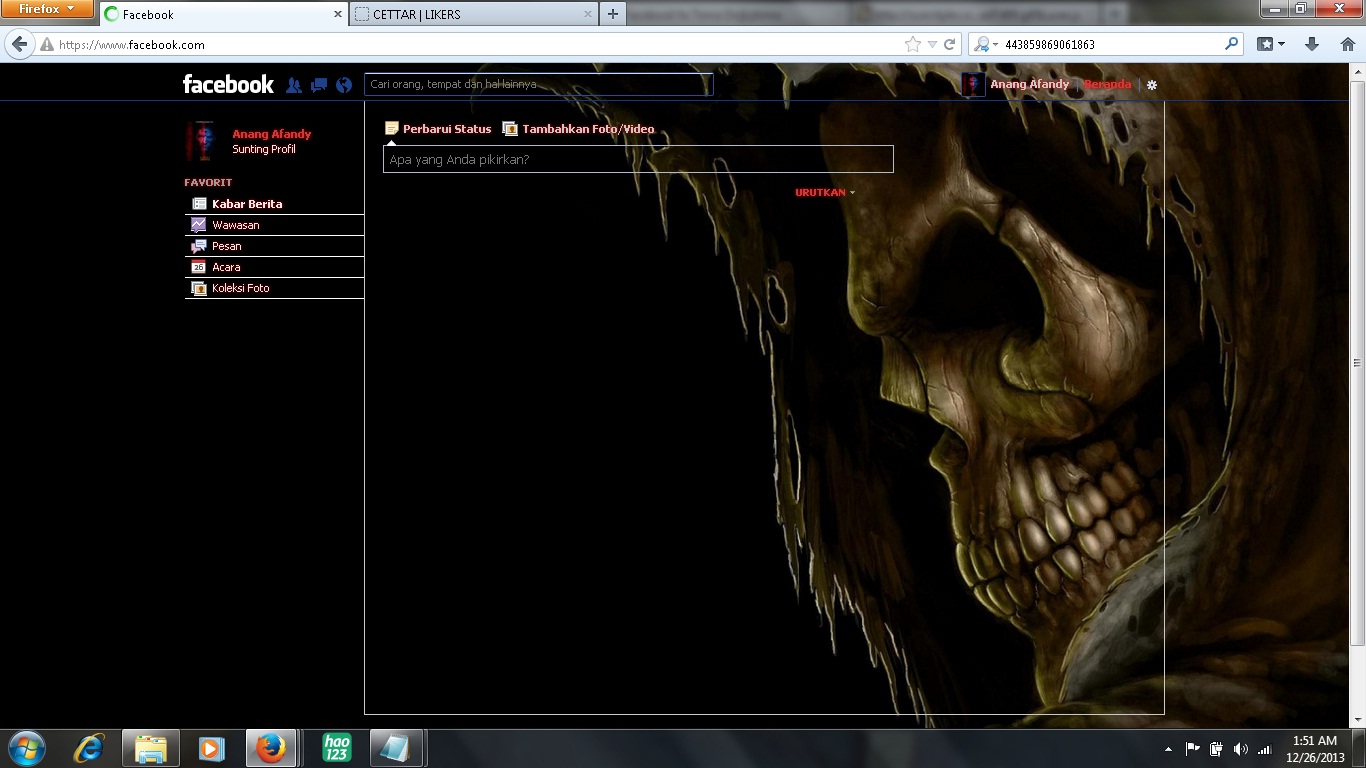Focus the Facebook search box
1366x768 pixels.
coord(538,84)
